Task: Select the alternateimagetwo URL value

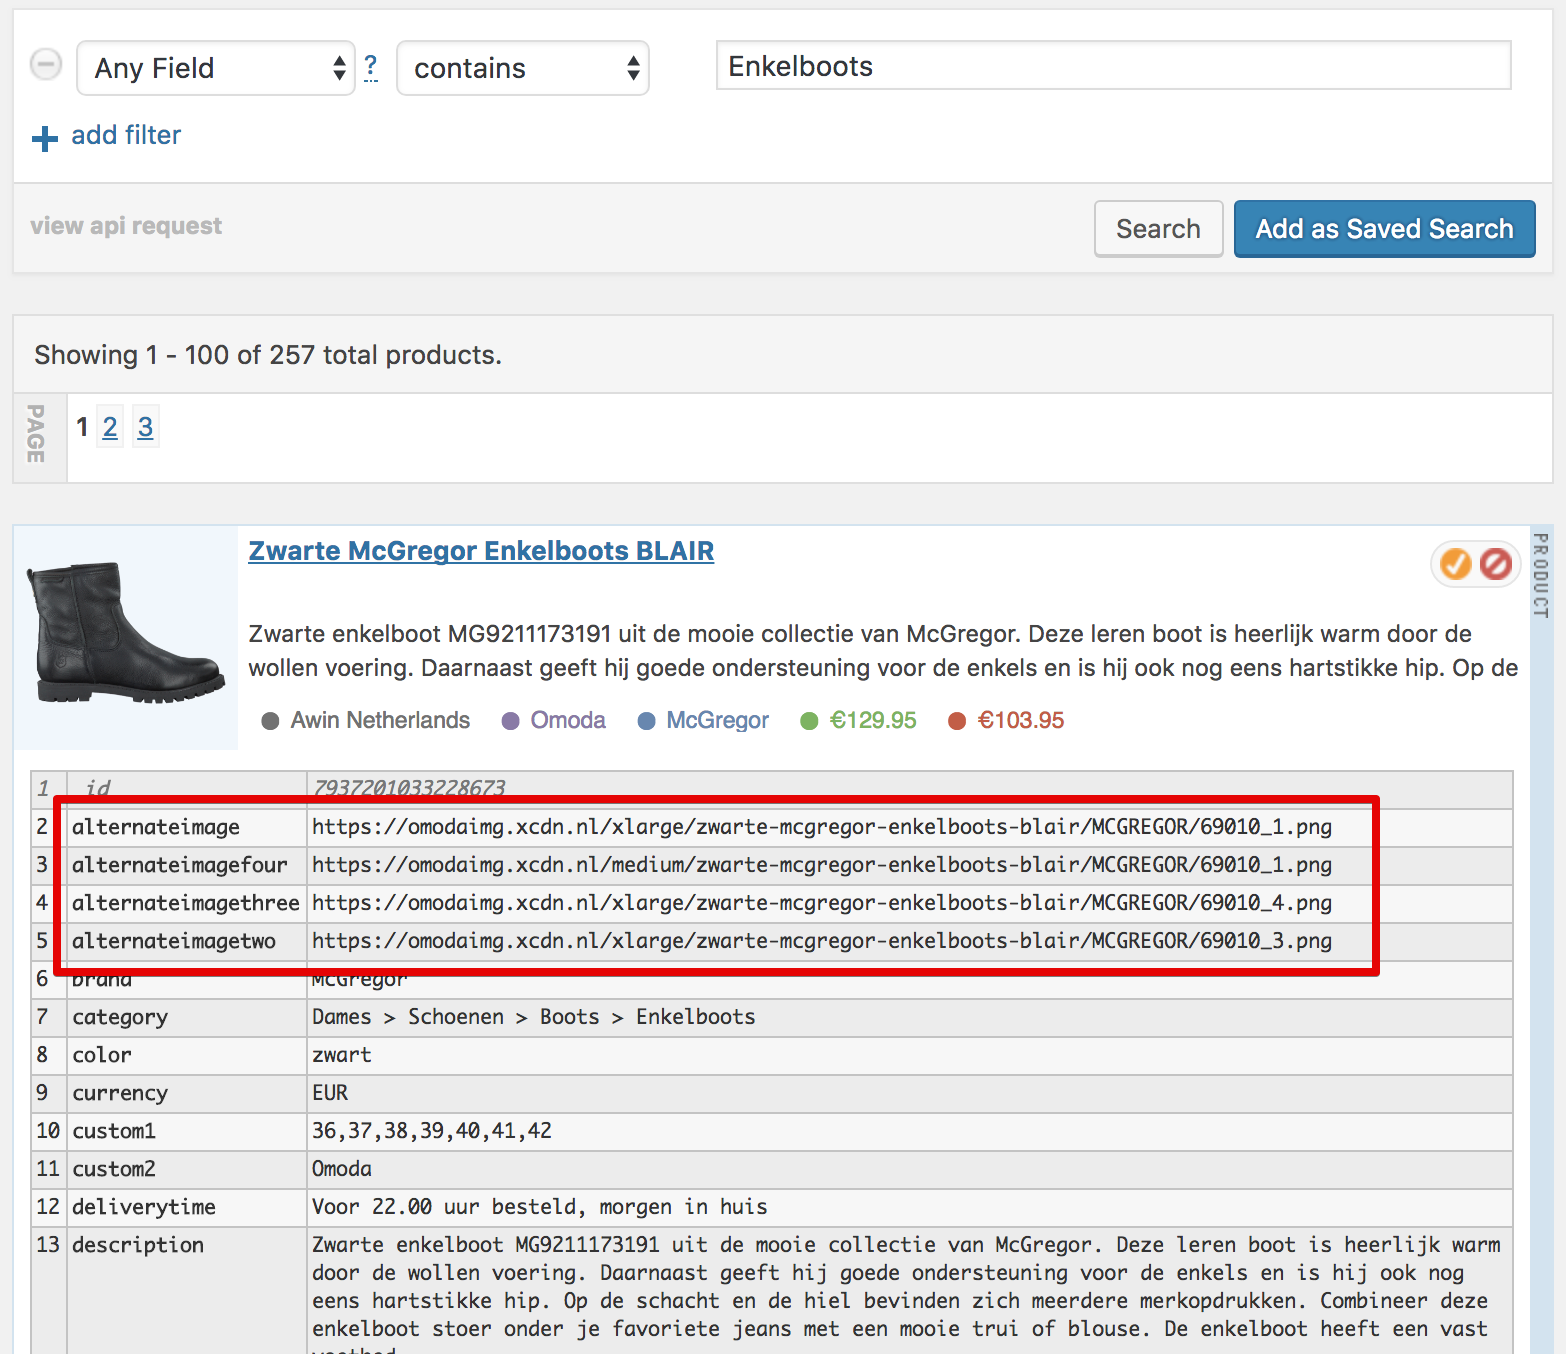Action: [x=822, y=941]
